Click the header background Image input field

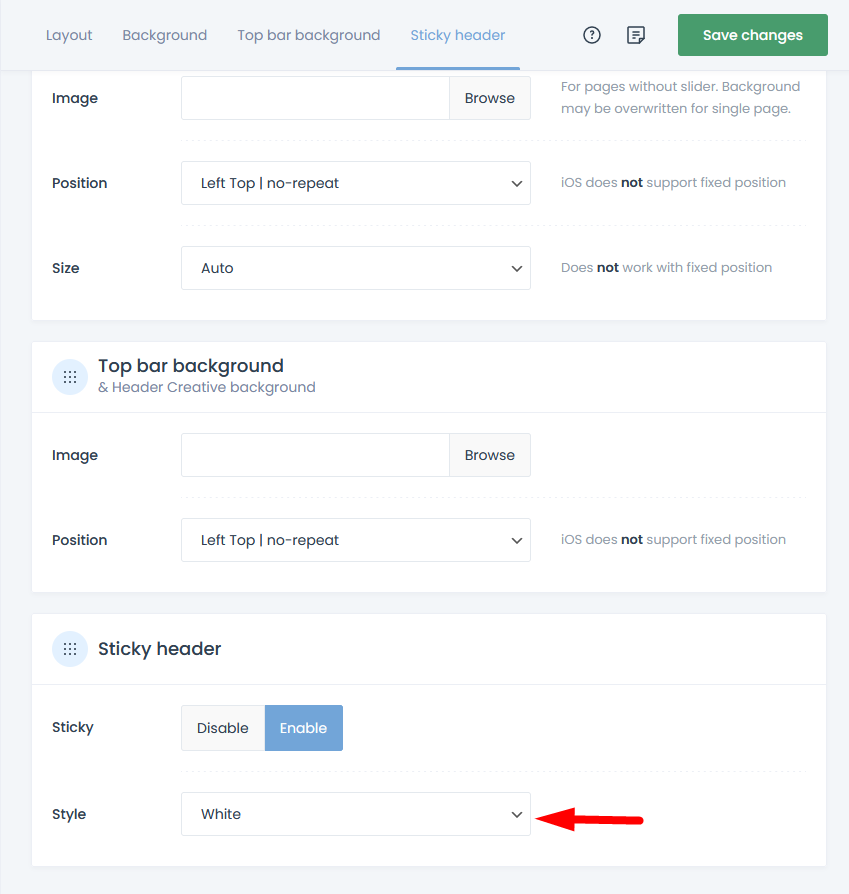pos(315,98)
